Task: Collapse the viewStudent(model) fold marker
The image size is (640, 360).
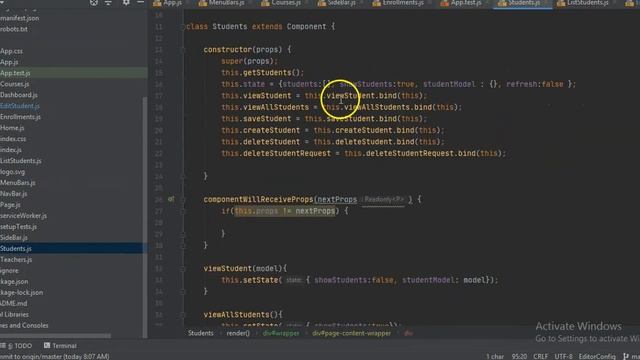Action: pos(183,269)
